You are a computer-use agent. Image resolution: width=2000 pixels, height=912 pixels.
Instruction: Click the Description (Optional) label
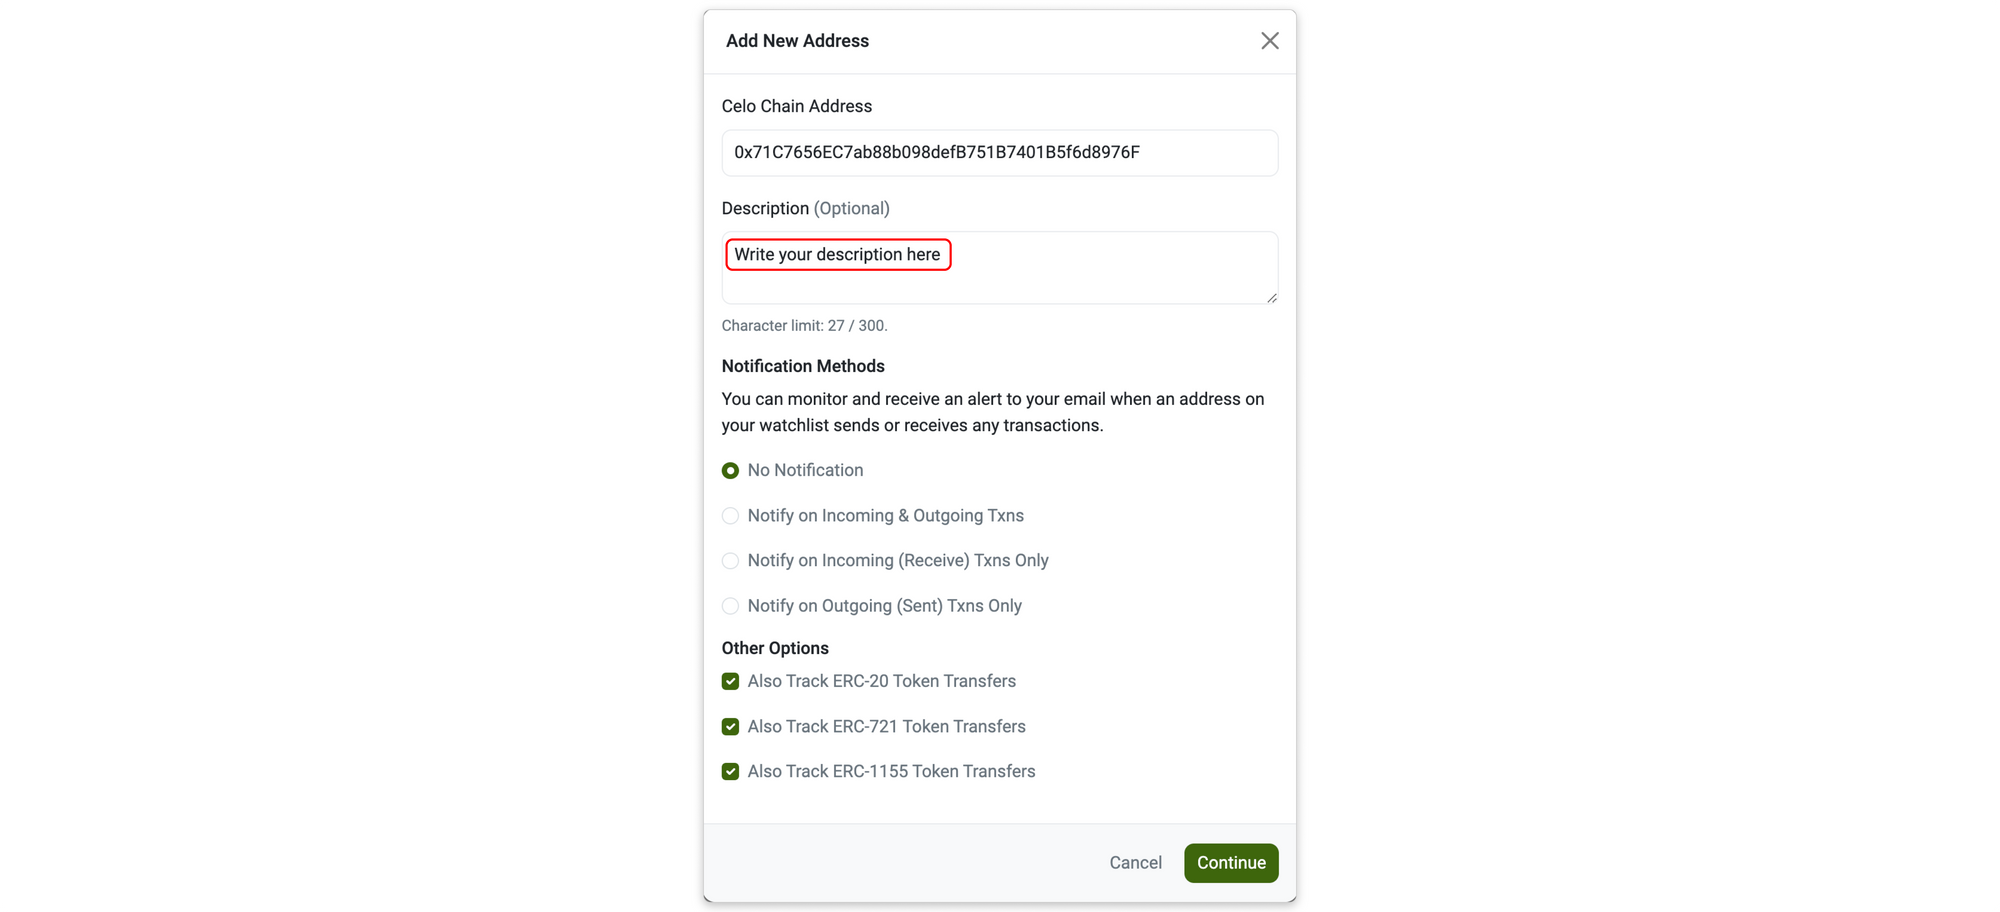(x=806, y=208)
